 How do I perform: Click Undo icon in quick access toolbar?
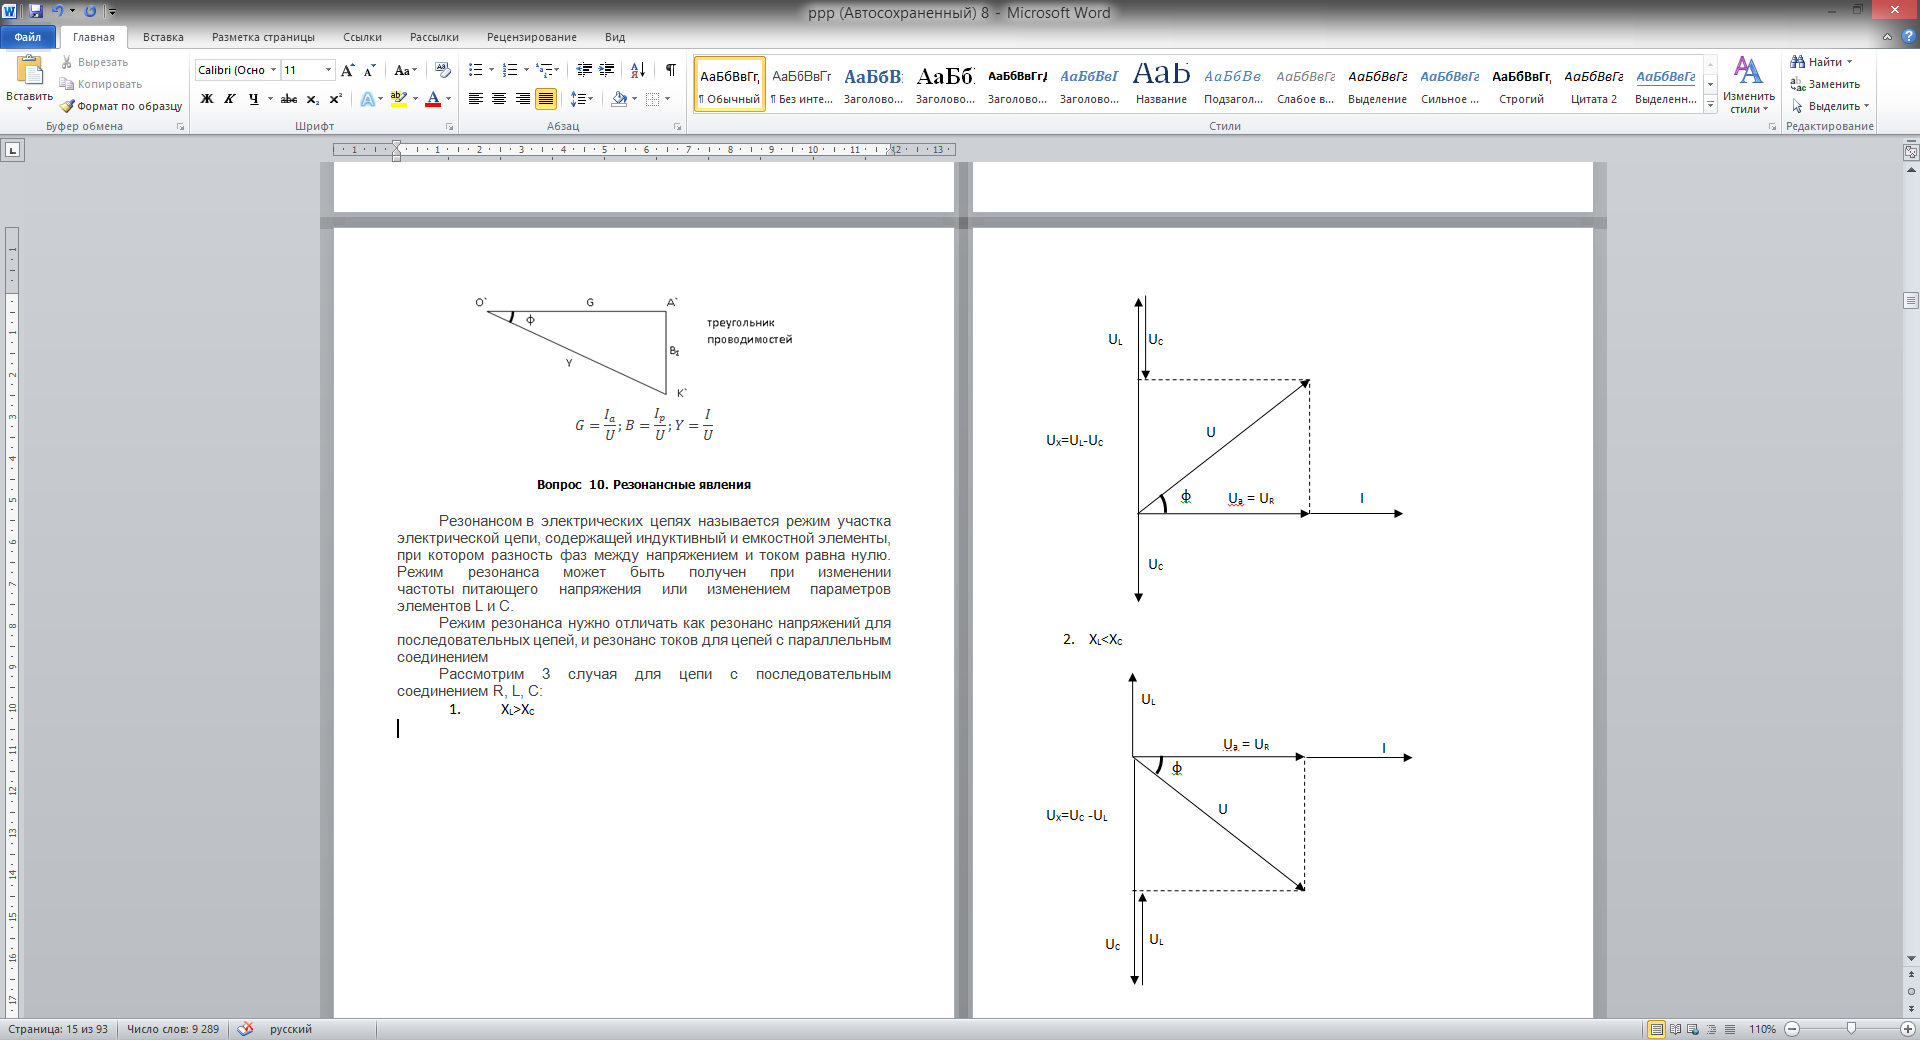tap(57, 11)
